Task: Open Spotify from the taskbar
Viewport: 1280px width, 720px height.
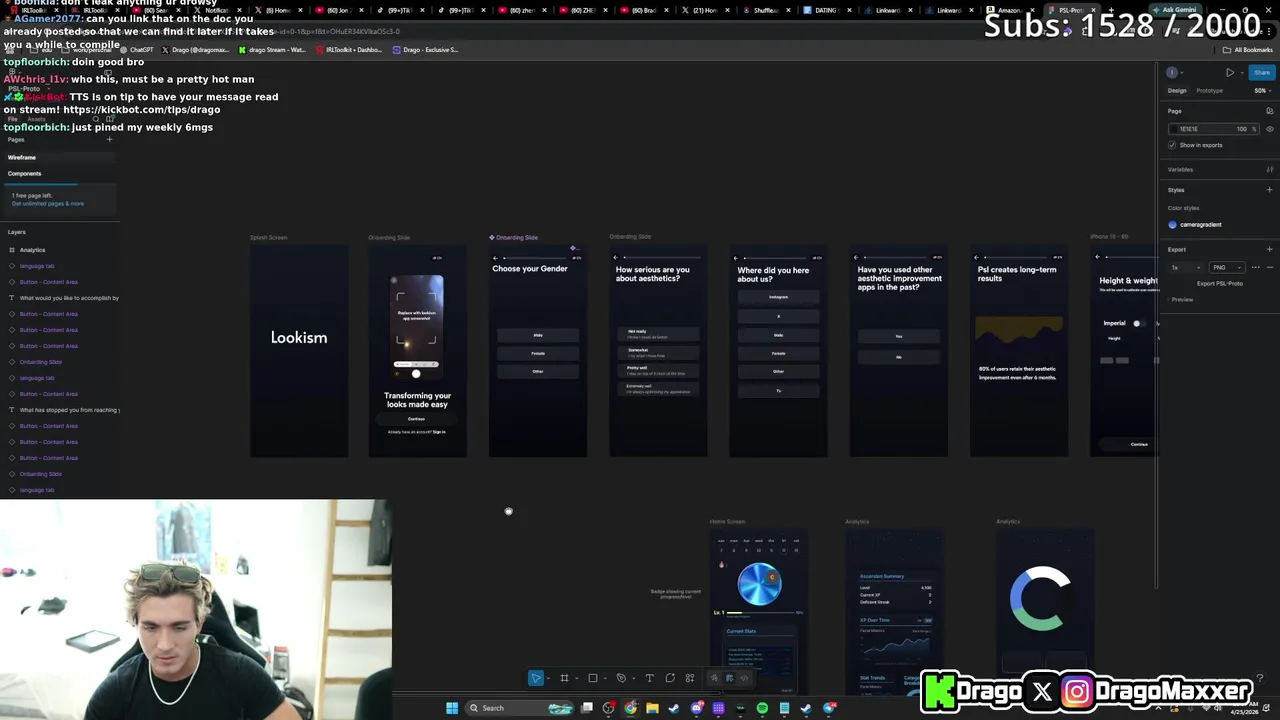Action: 762,708
